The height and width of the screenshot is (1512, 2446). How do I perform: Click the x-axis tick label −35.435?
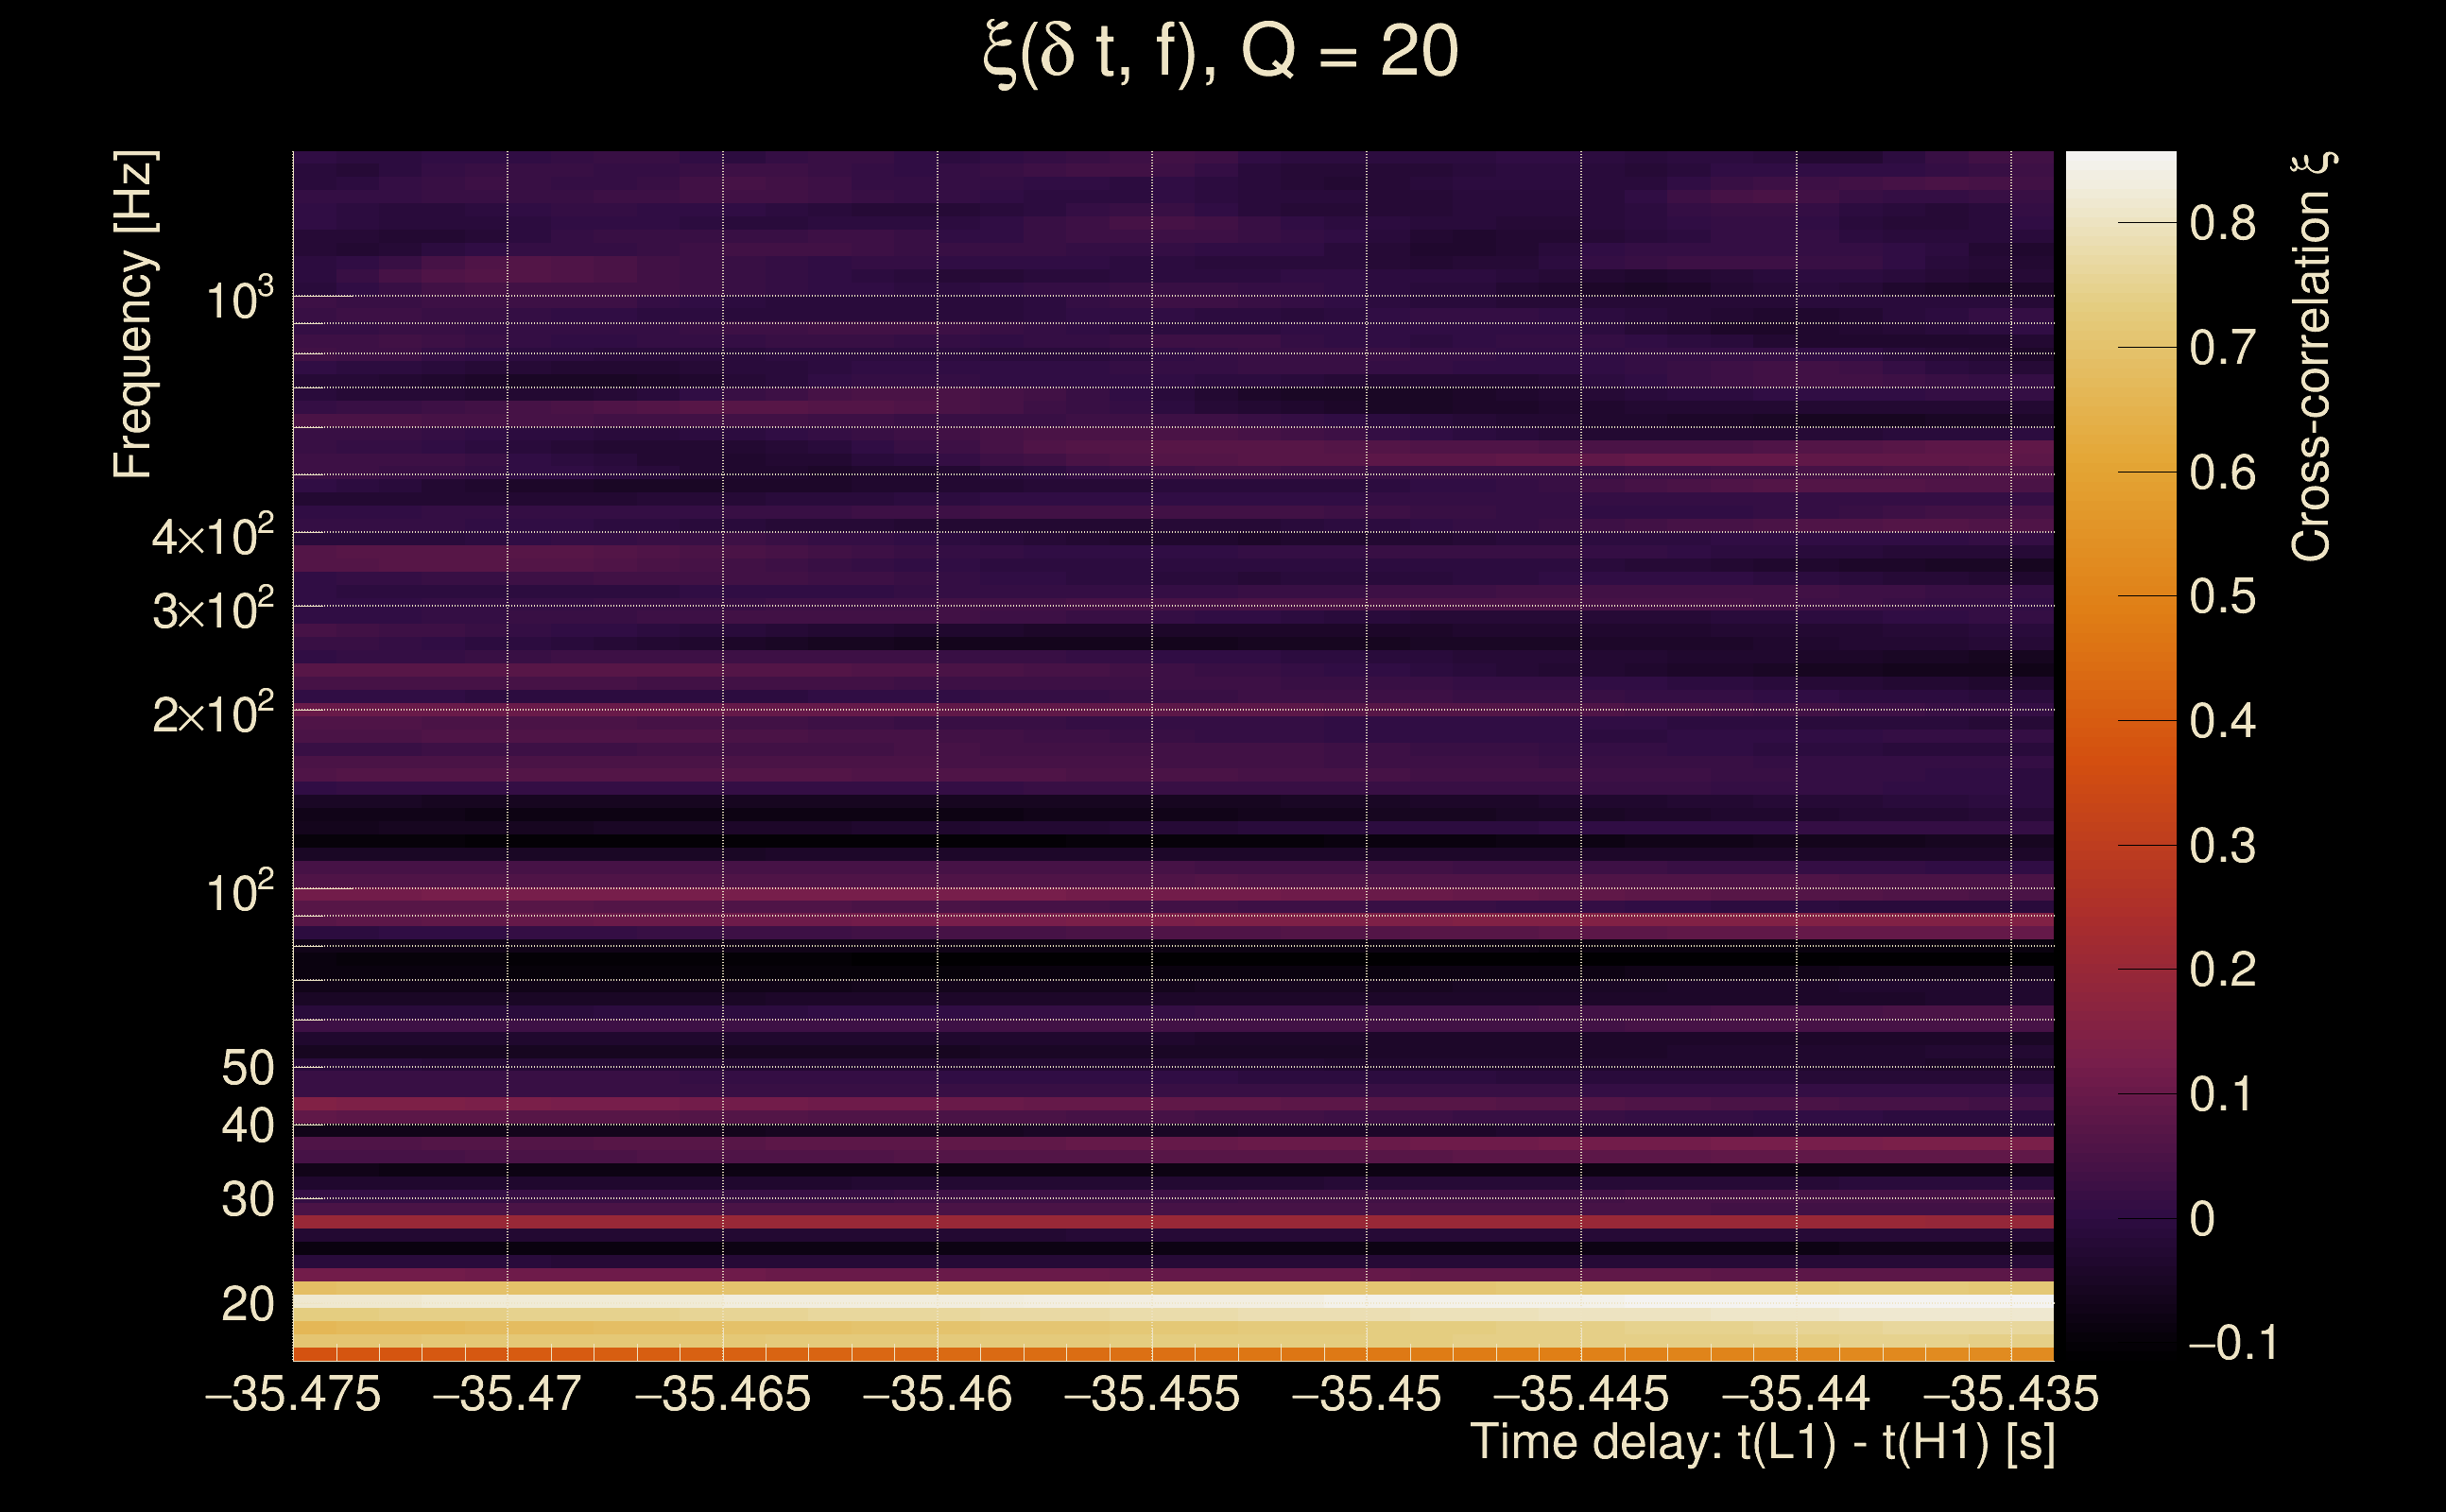(x=2010, y=1394)
